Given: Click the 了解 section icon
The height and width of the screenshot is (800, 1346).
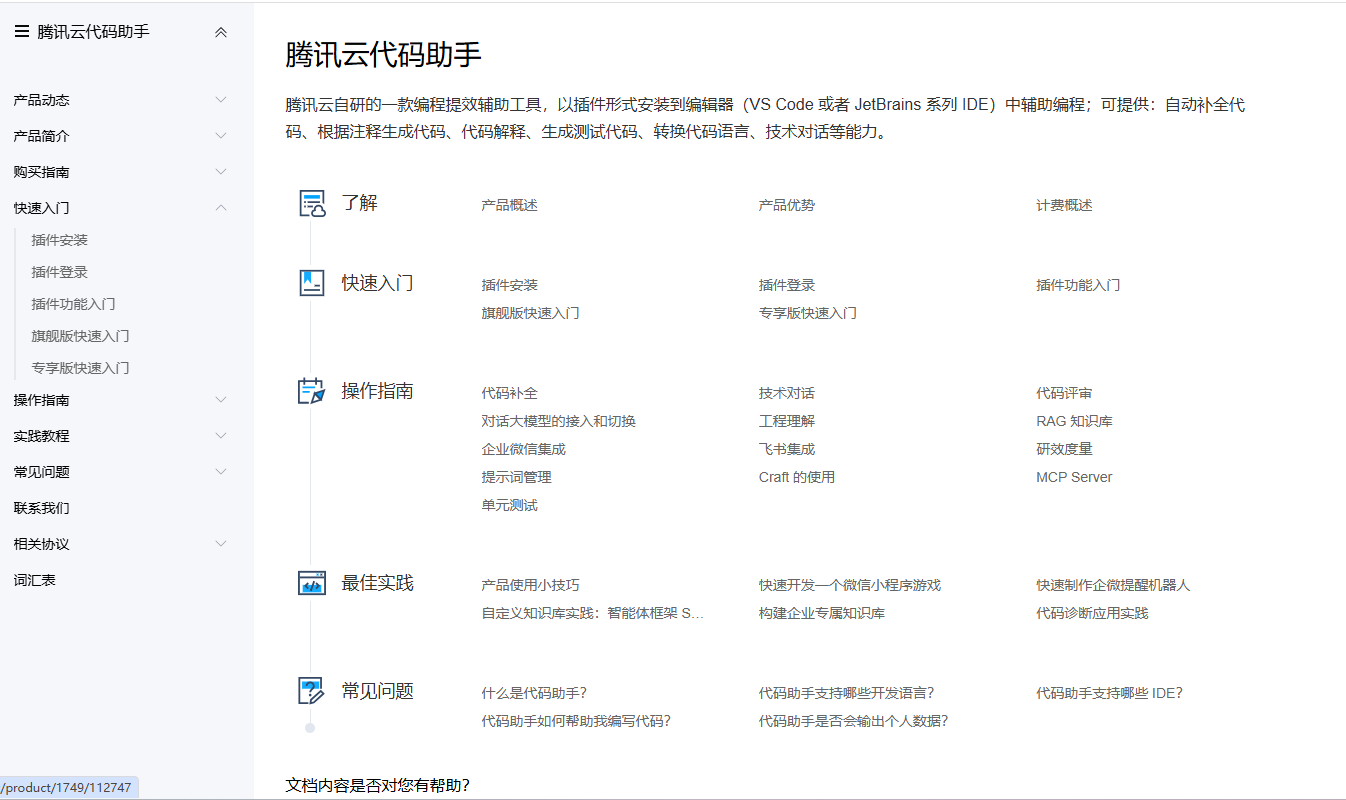Looking at the screenshot, I should (313, 204).
